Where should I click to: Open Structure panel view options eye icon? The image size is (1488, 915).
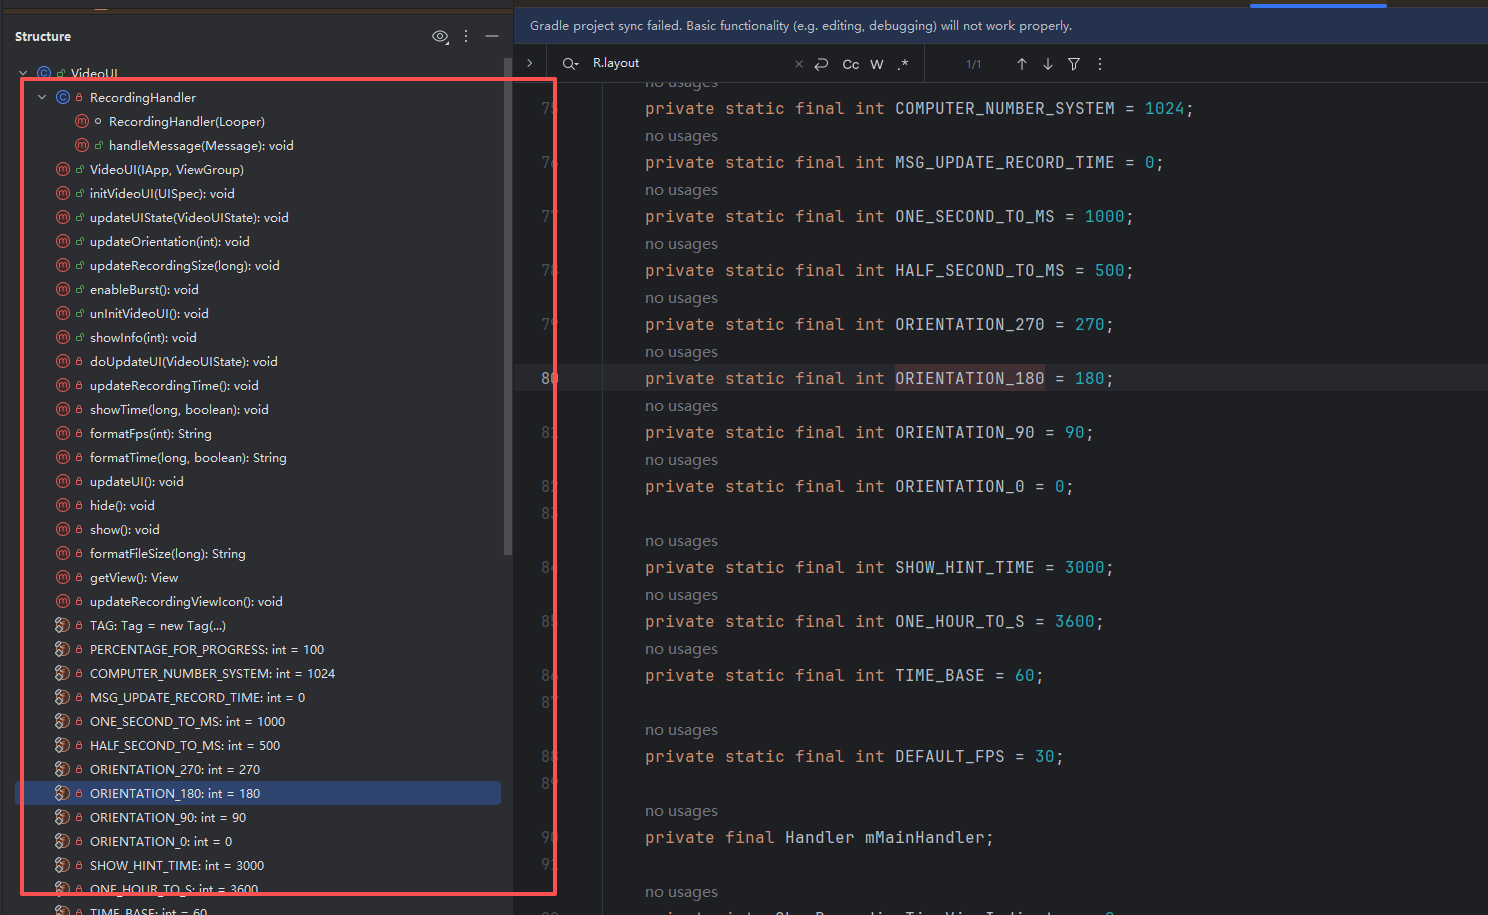click(440, 36)
